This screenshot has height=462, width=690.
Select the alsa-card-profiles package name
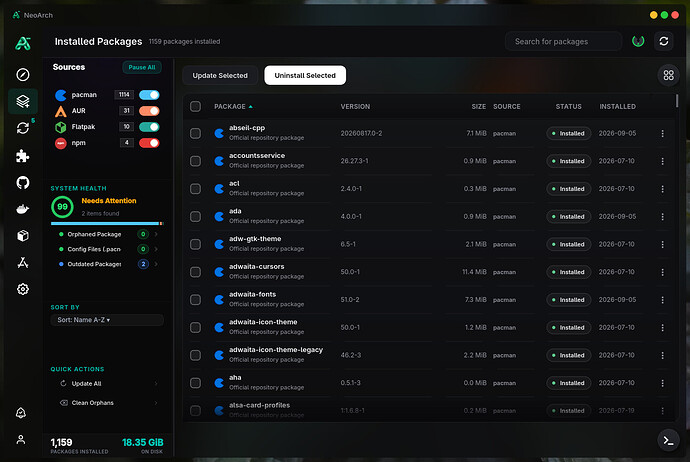point(259,405)
